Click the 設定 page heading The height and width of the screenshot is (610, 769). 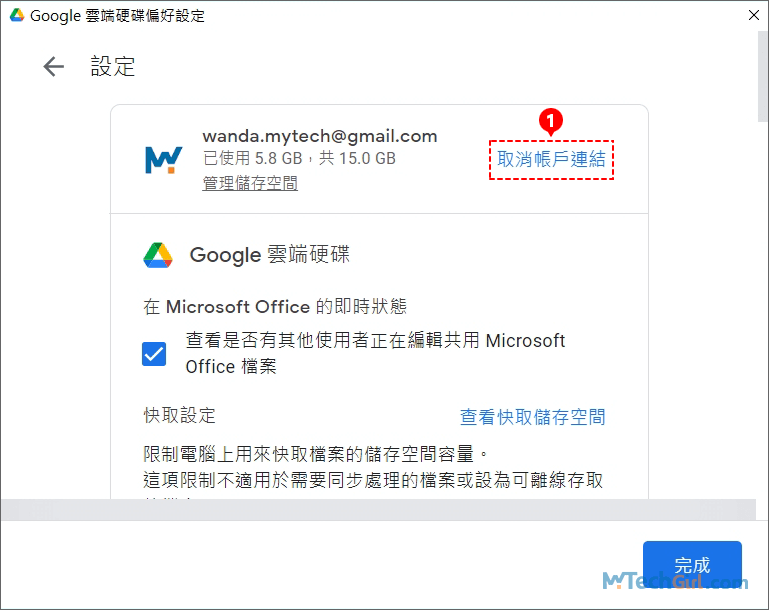coord(113,67)
